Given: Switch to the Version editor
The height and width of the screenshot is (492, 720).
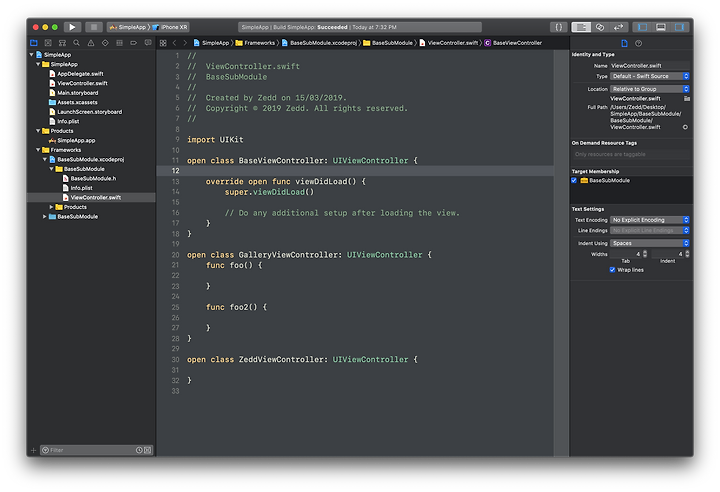Looking at the screenshot, I should pos(619,27).
